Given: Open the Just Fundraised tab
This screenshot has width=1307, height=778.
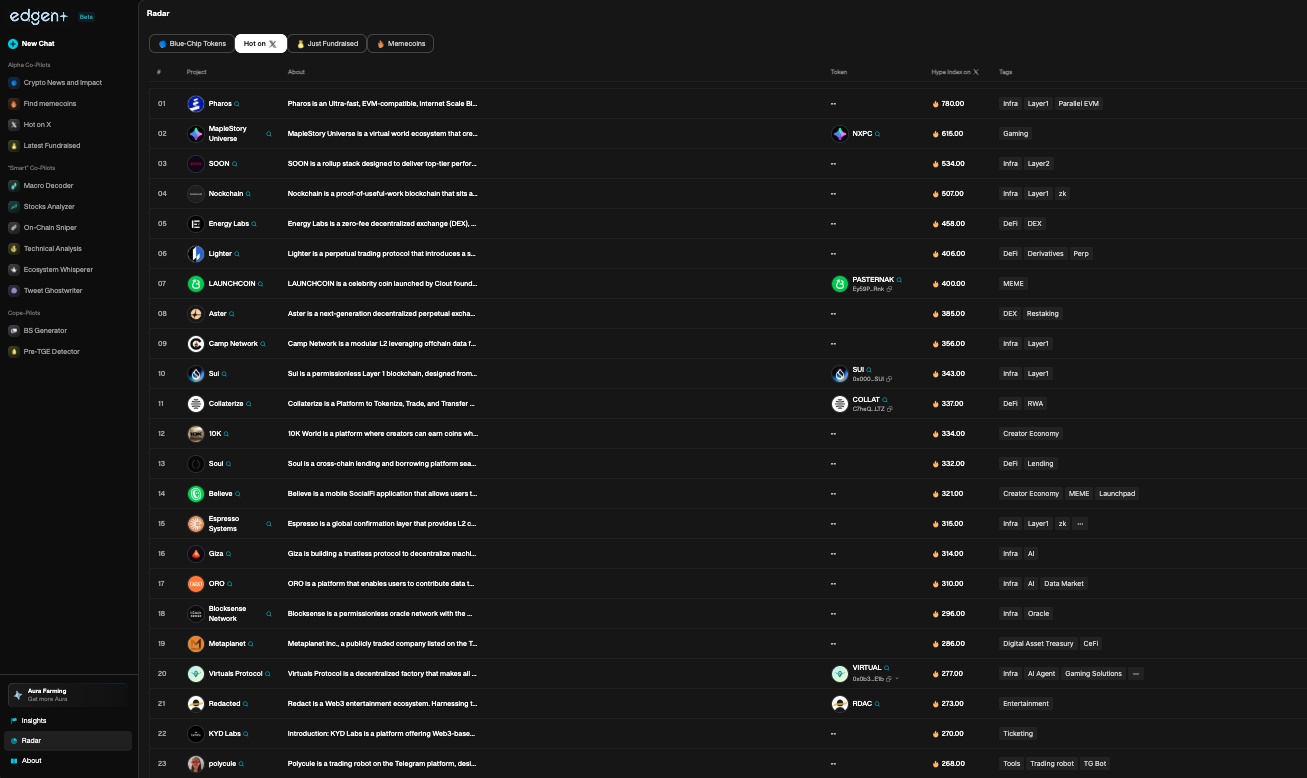Looking at the screenshot, I should click(327, 44).
